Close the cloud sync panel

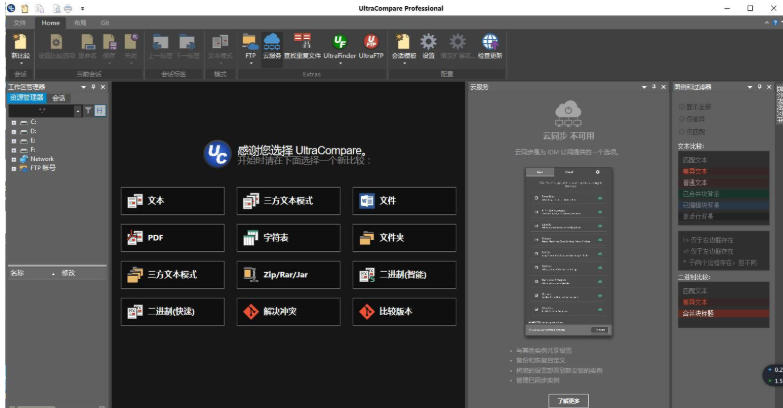coord(664,87)
